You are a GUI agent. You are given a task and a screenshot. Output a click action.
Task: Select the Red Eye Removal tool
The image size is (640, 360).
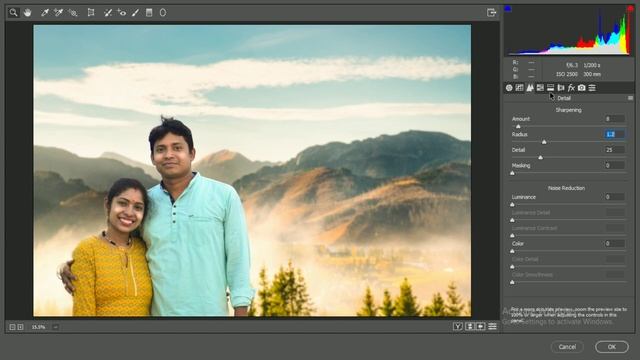pyautogui.click(x=122, y=13)
